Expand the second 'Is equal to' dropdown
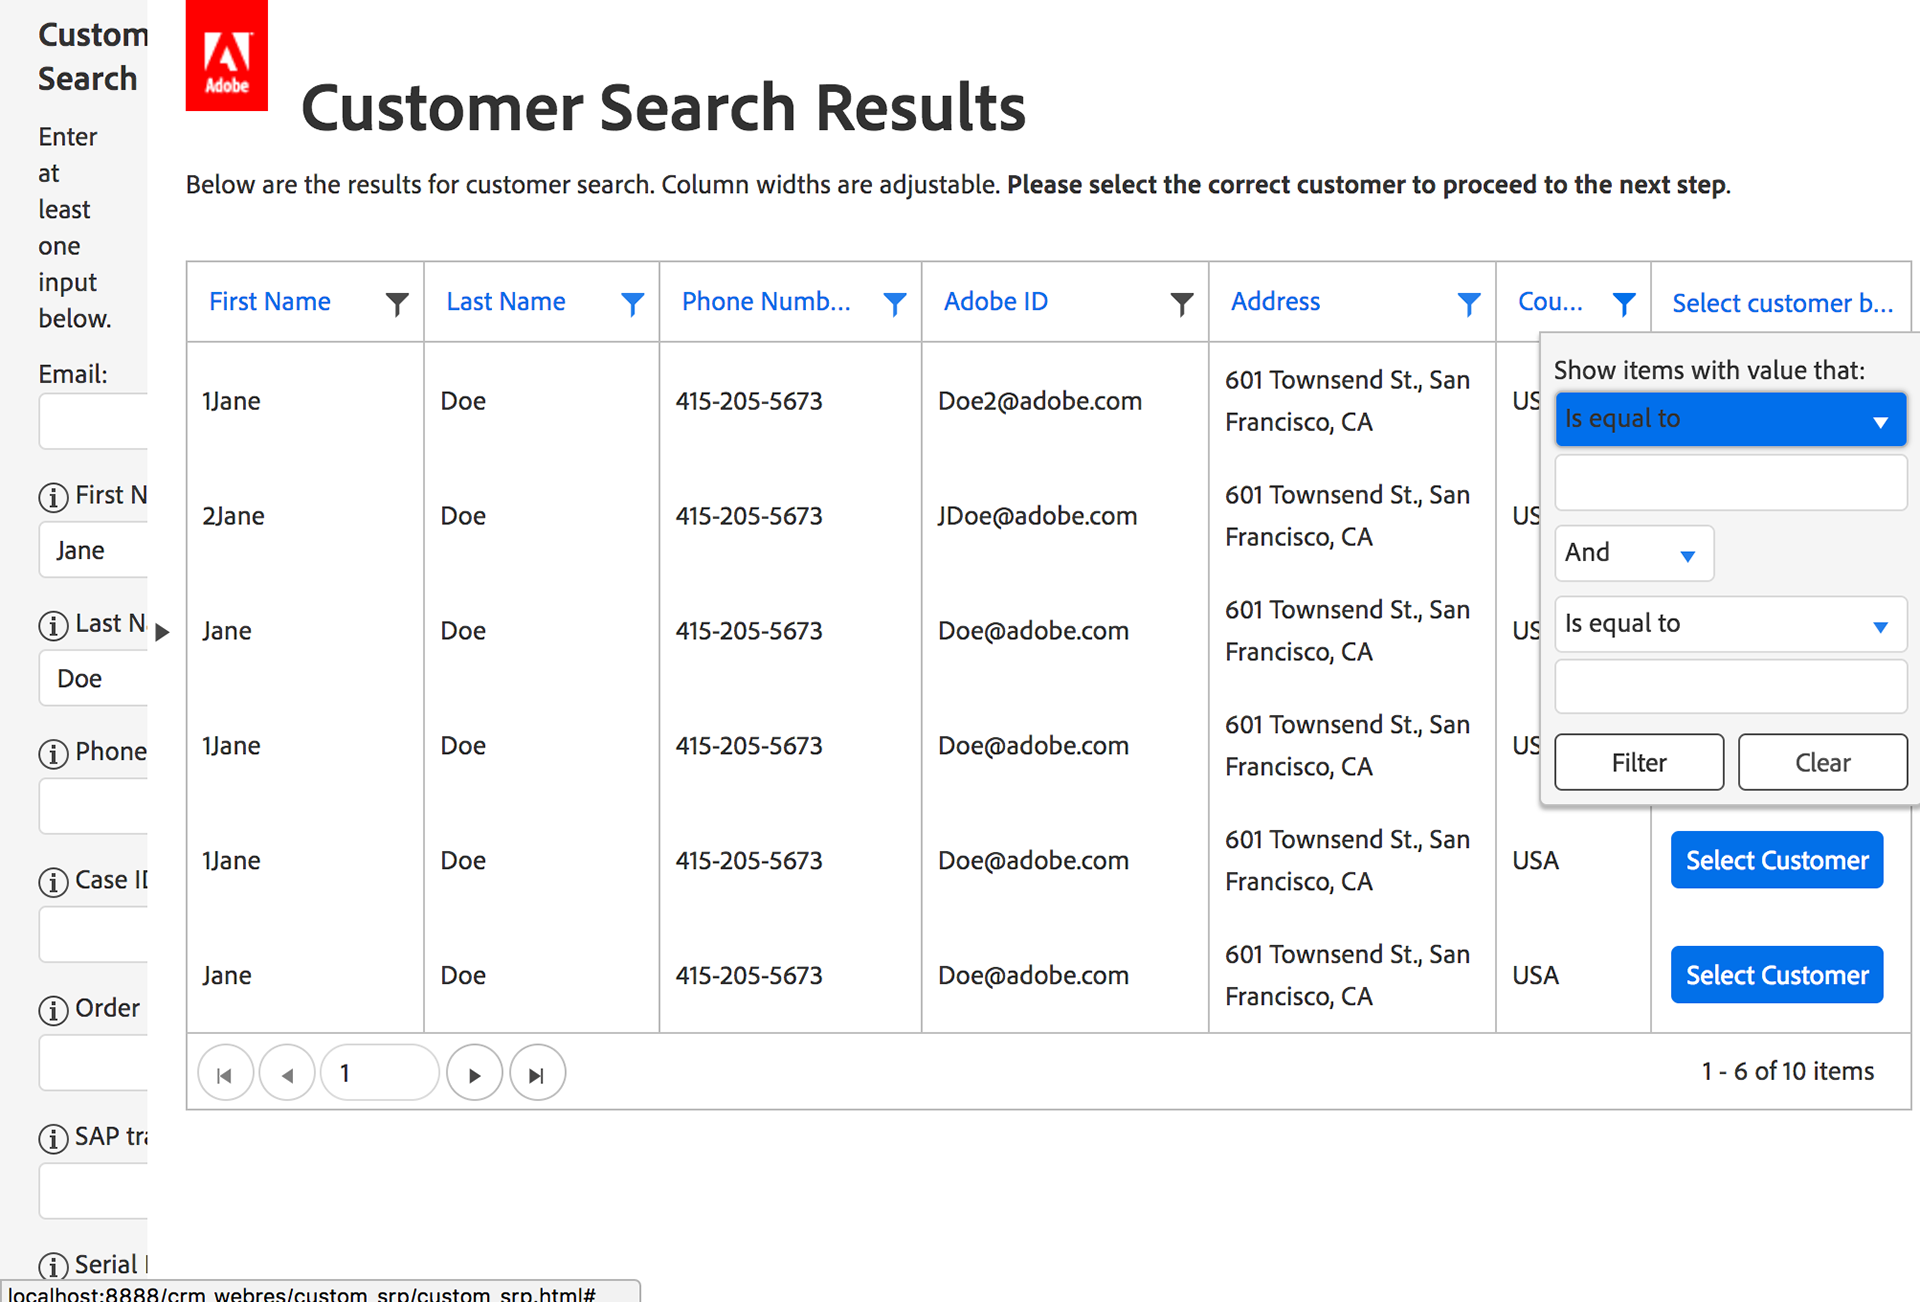This screenshot has width=1920, height=1302. pyautogui.click(x=1730, y=625)
